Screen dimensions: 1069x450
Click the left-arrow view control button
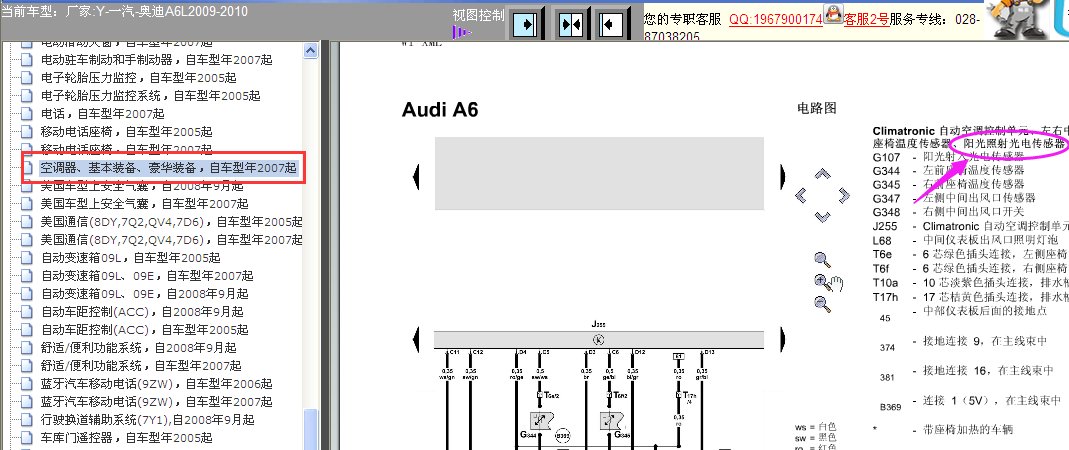[610, 25]
